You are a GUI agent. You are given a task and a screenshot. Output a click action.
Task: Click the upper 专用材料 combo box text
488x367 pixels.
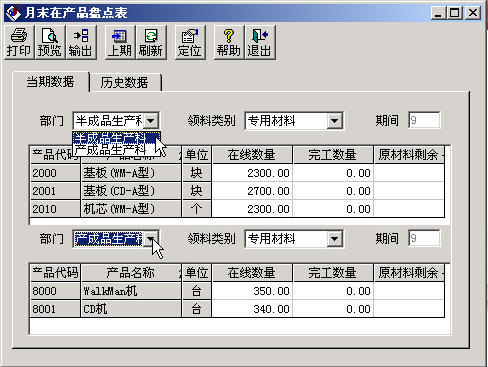[x=271, y=121]
